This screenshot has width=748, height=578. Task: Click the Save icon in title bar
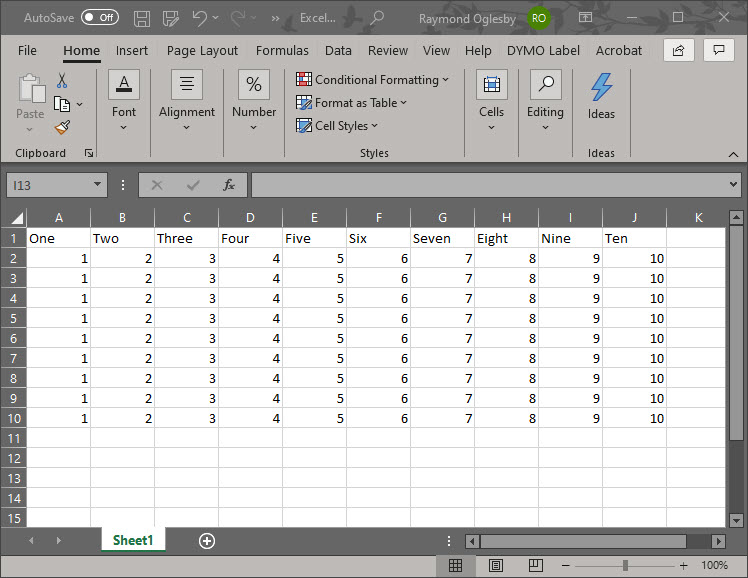[x=142, y=19]
